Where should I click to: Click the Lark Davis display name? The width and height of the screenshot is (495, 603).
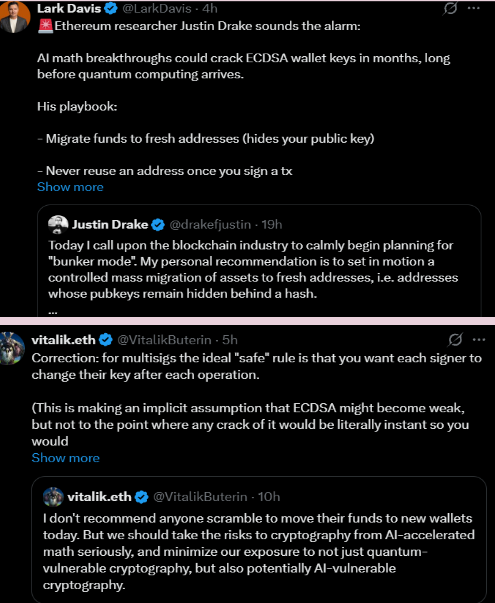(69, 8)
